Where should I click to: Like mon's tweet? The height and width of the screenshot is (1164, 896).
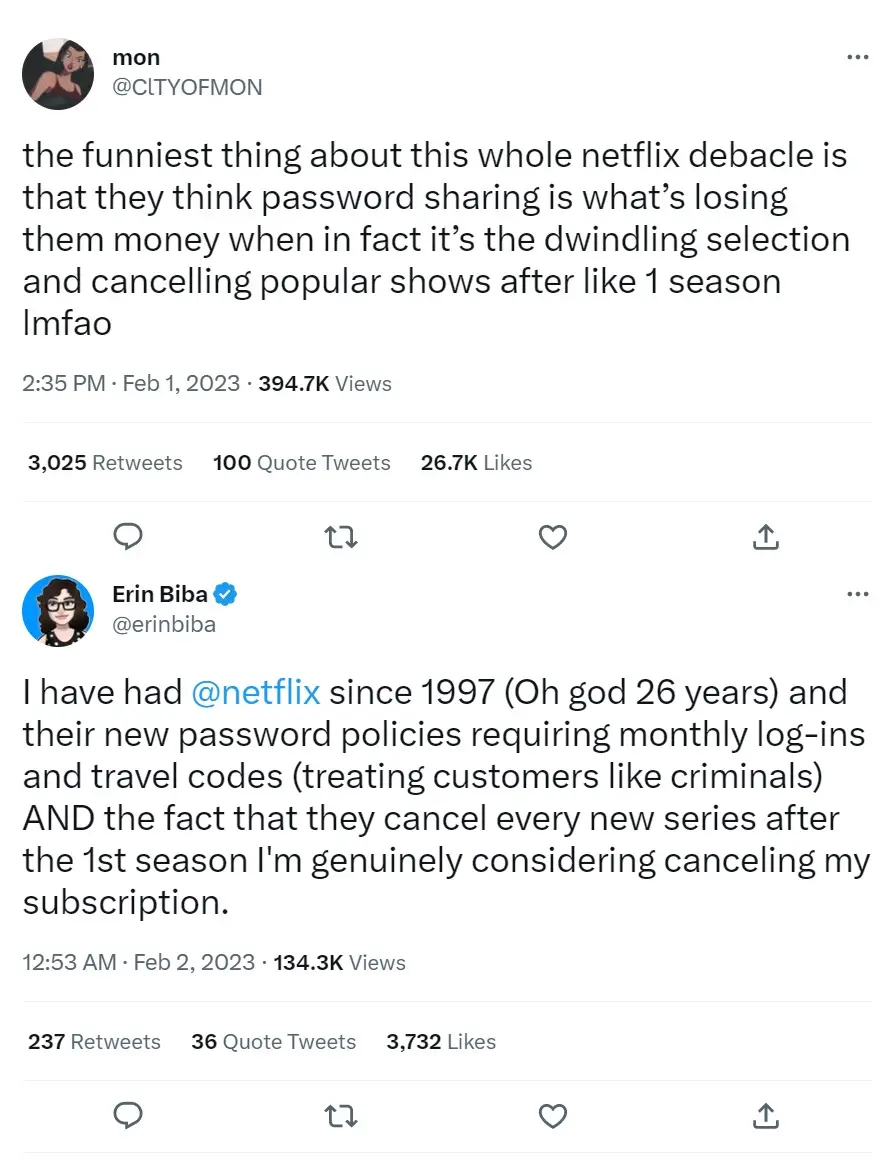[552, 537]
